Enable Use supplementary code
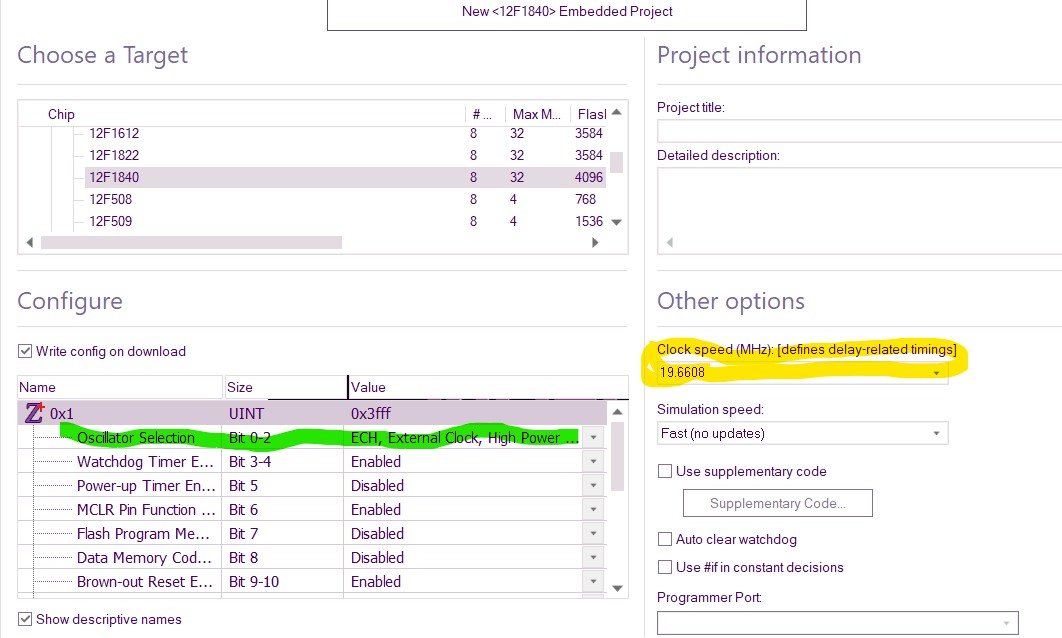 (665, 471)
